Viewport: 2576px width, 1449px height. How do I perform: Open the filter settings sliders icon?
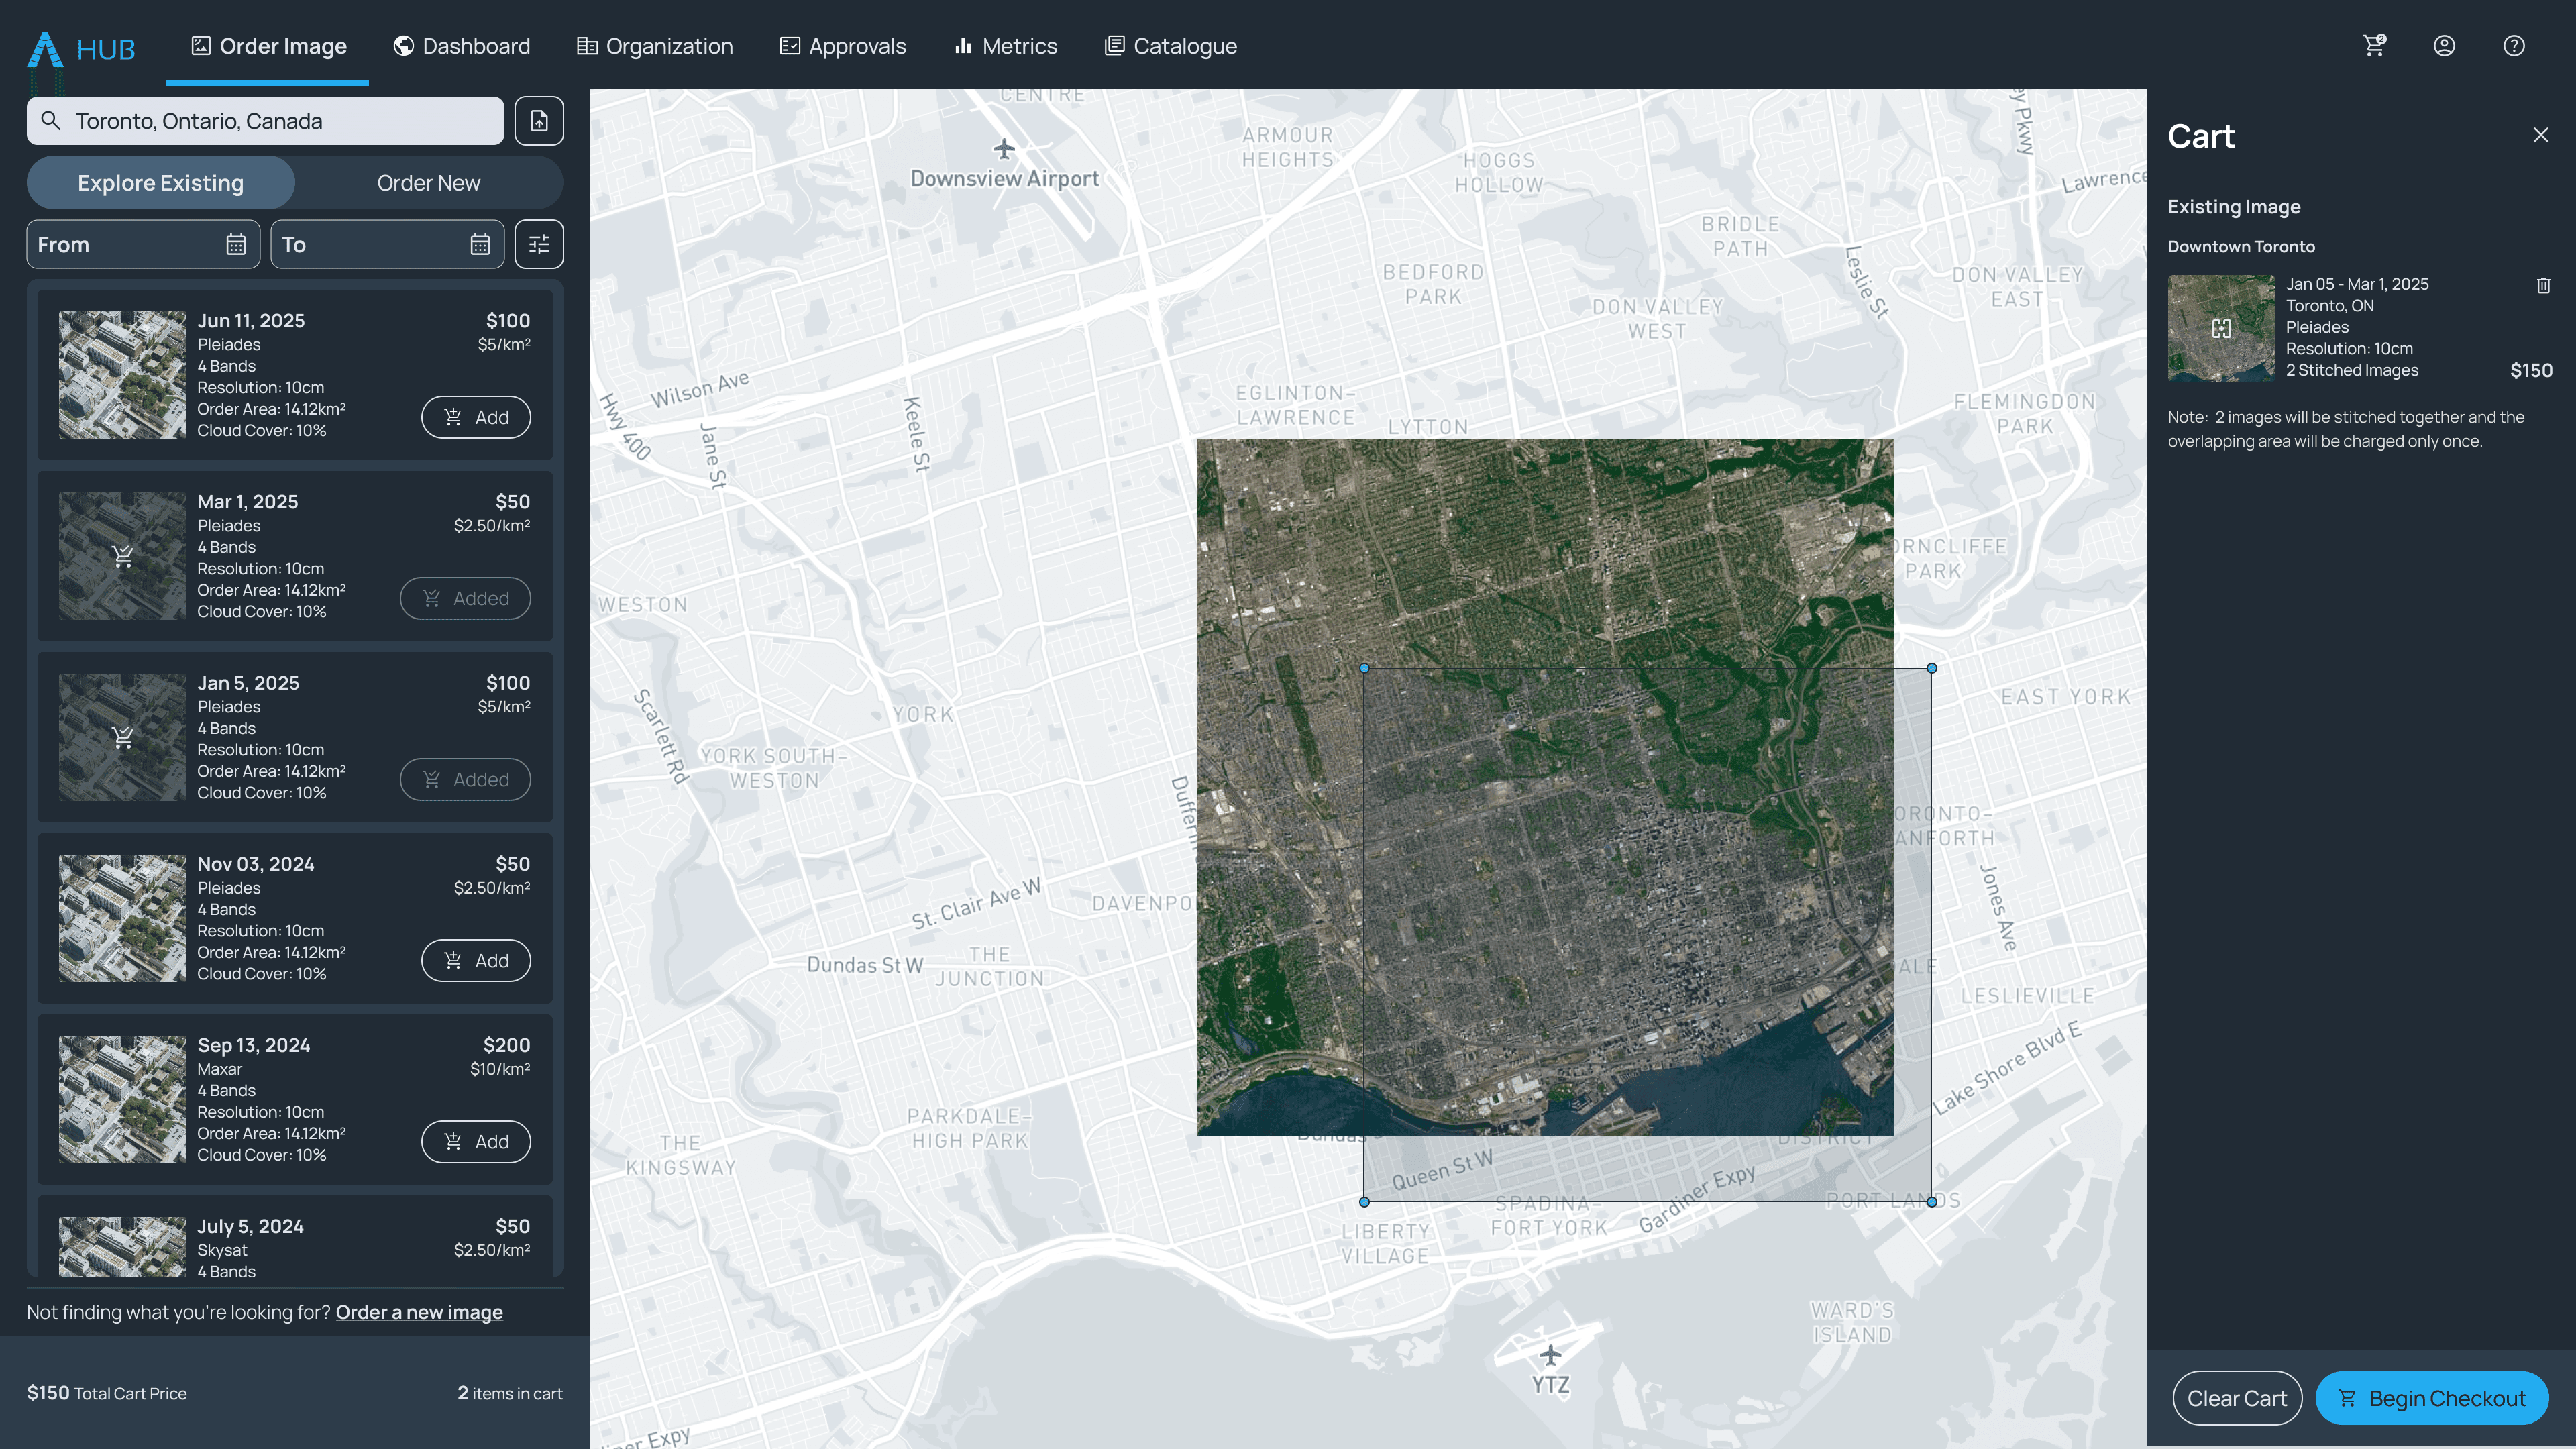[539, 244]
